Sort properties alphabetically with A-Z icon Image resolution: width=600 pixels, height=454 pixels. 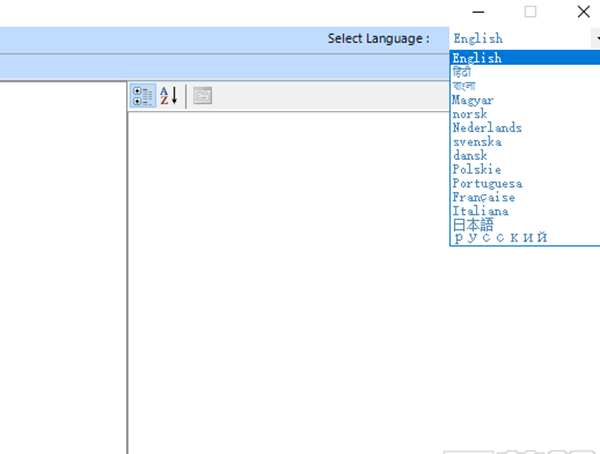pyautogui.click(x=169, y=96)
